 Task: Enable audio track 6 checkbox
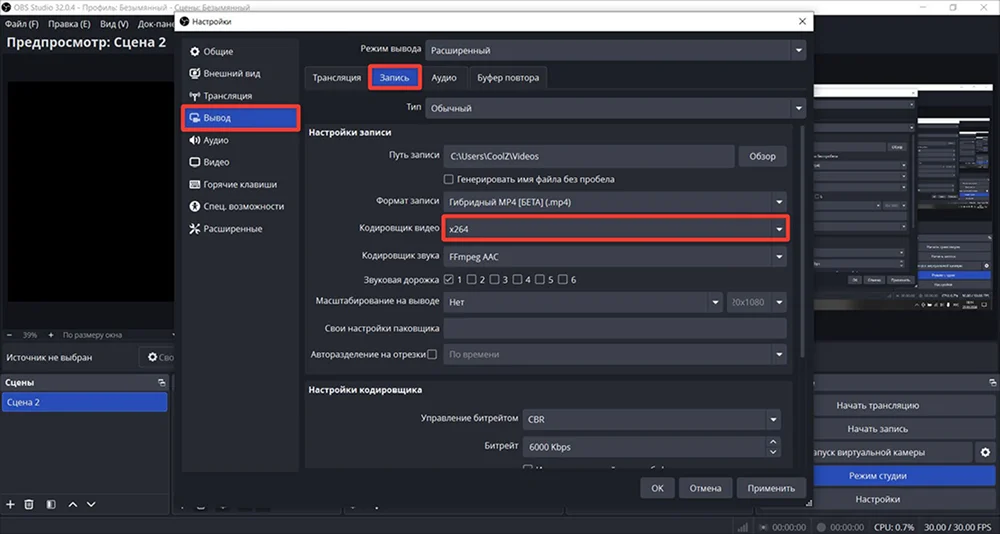pos(562,279)
